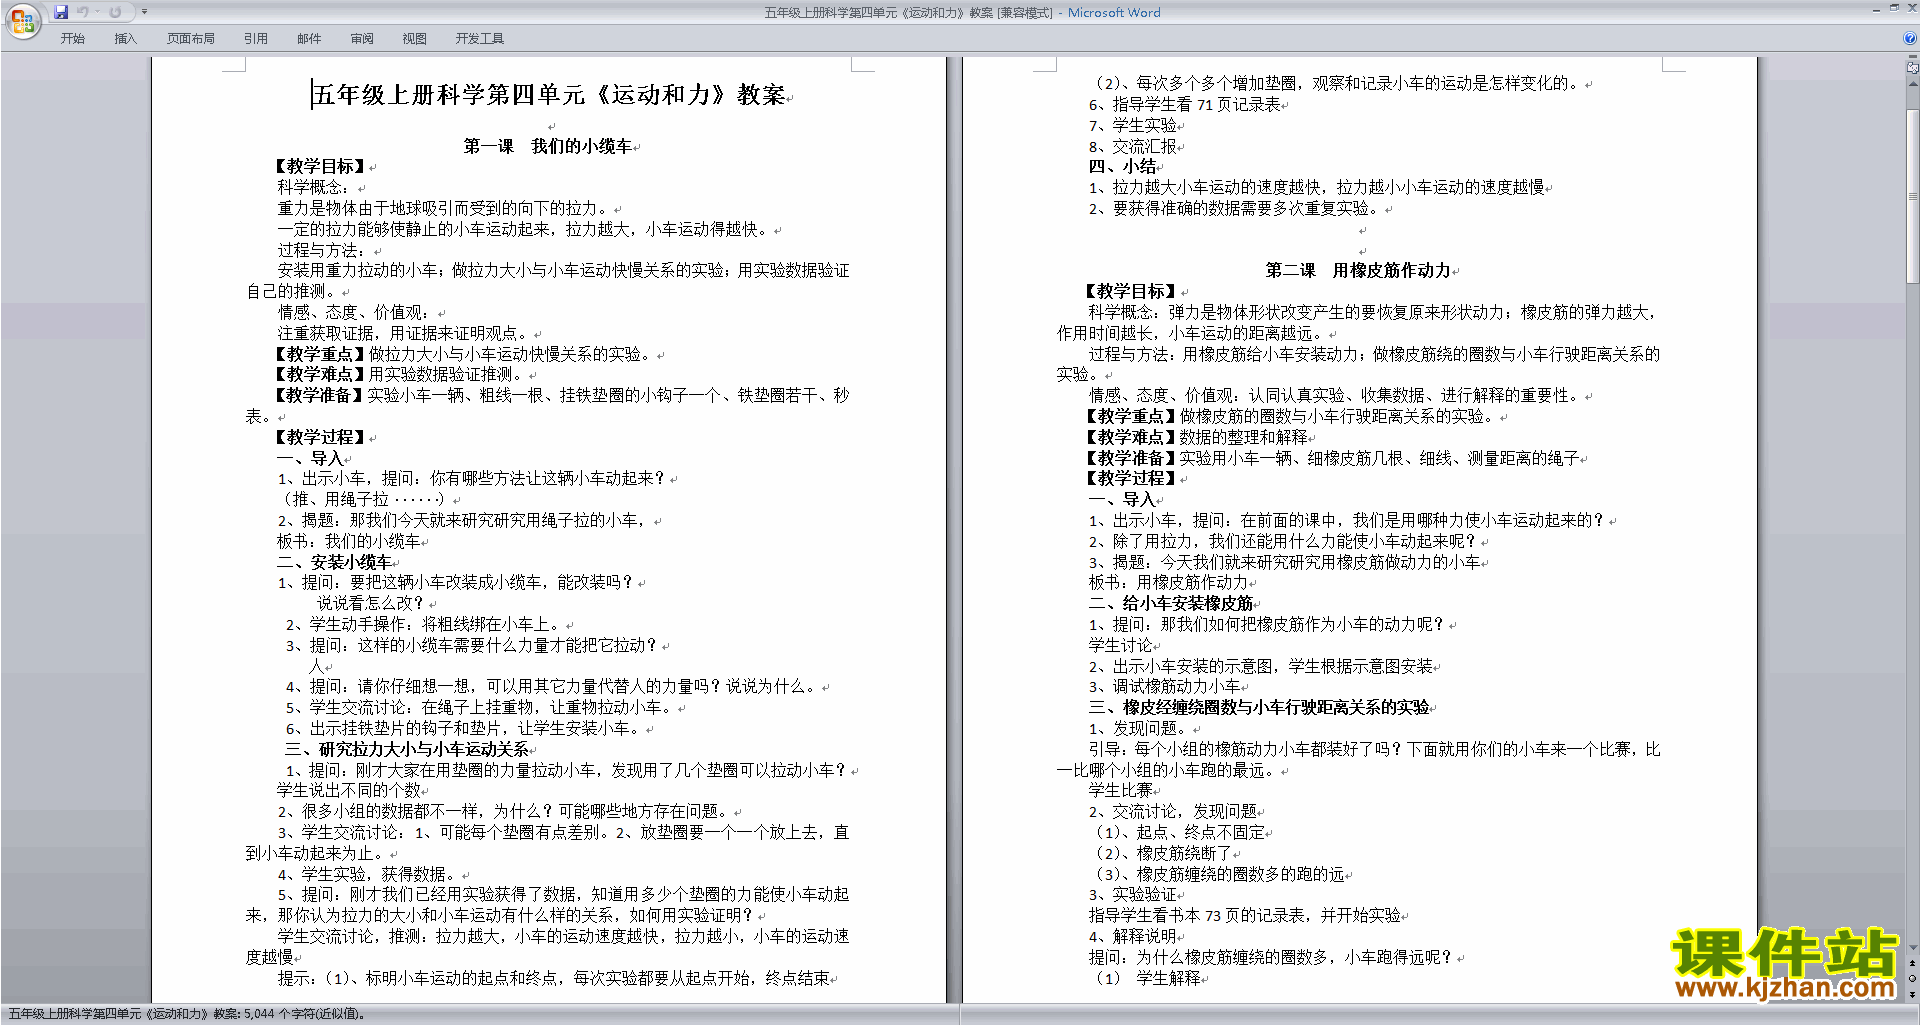Click section heading 二、安装小缆车

334,562
